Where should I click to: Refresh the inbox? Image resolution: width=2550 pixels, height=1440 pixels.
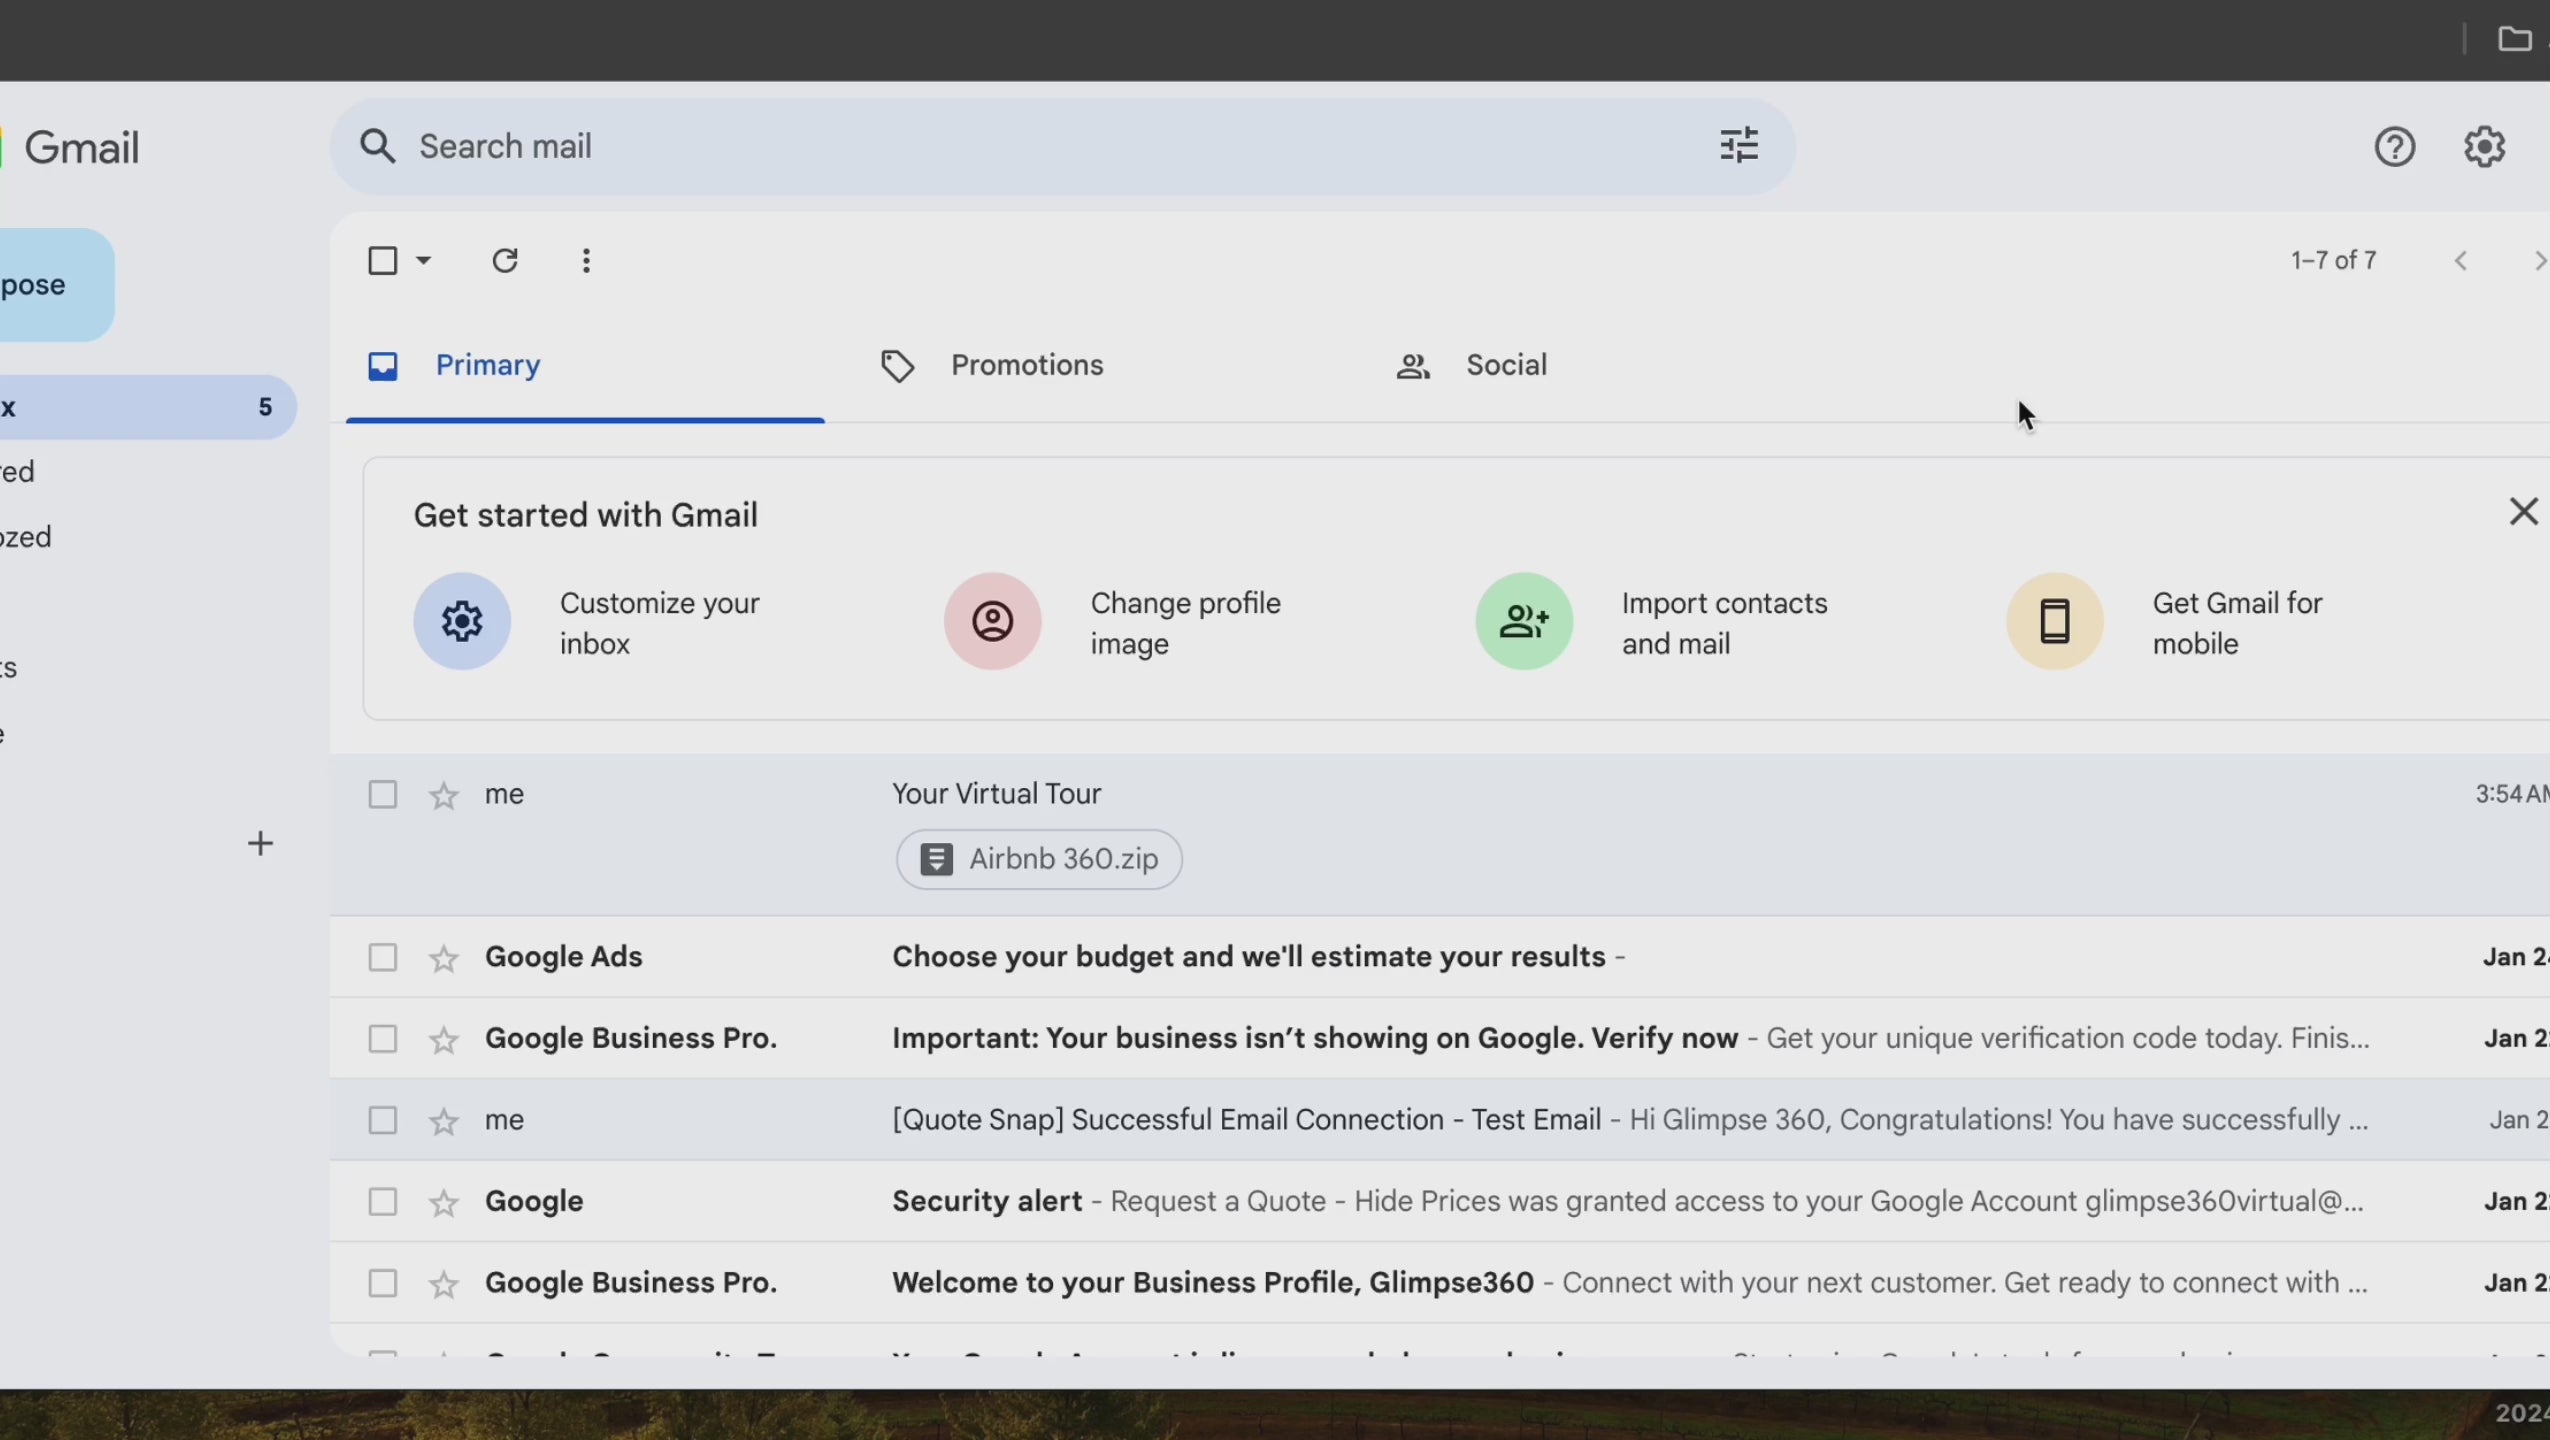point(505,261)
